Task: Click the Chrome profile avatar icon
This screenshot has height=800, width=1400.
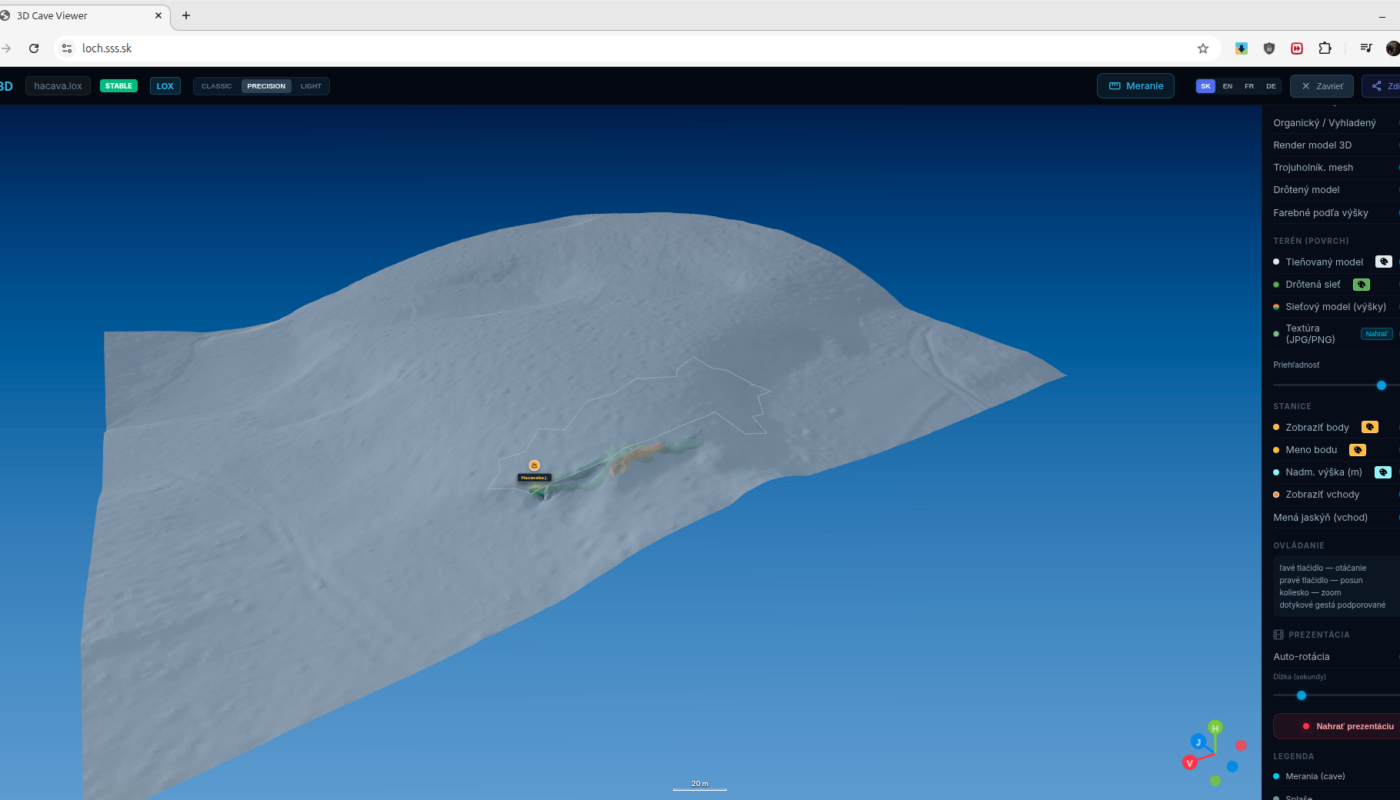Action: click(x=1391, y=47)
